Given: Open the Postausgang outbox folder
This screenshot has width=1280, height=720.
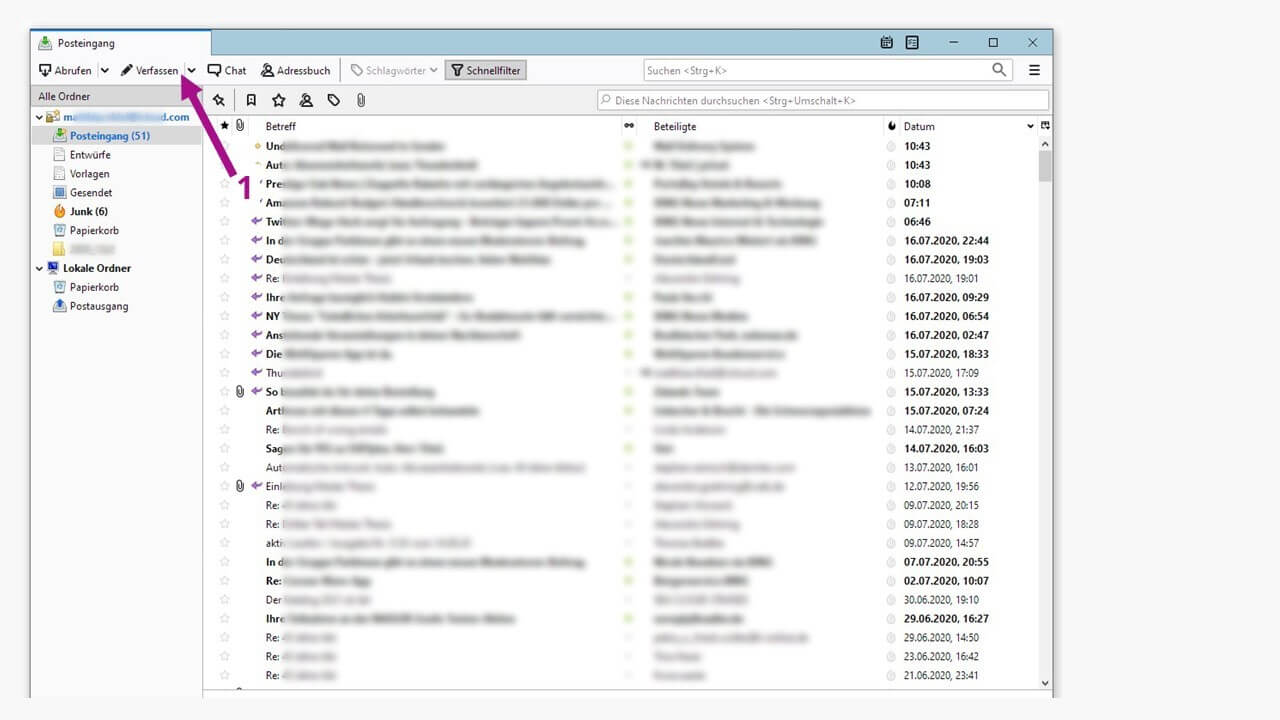Looking at the screenshot, I should (x=98, y=306).
